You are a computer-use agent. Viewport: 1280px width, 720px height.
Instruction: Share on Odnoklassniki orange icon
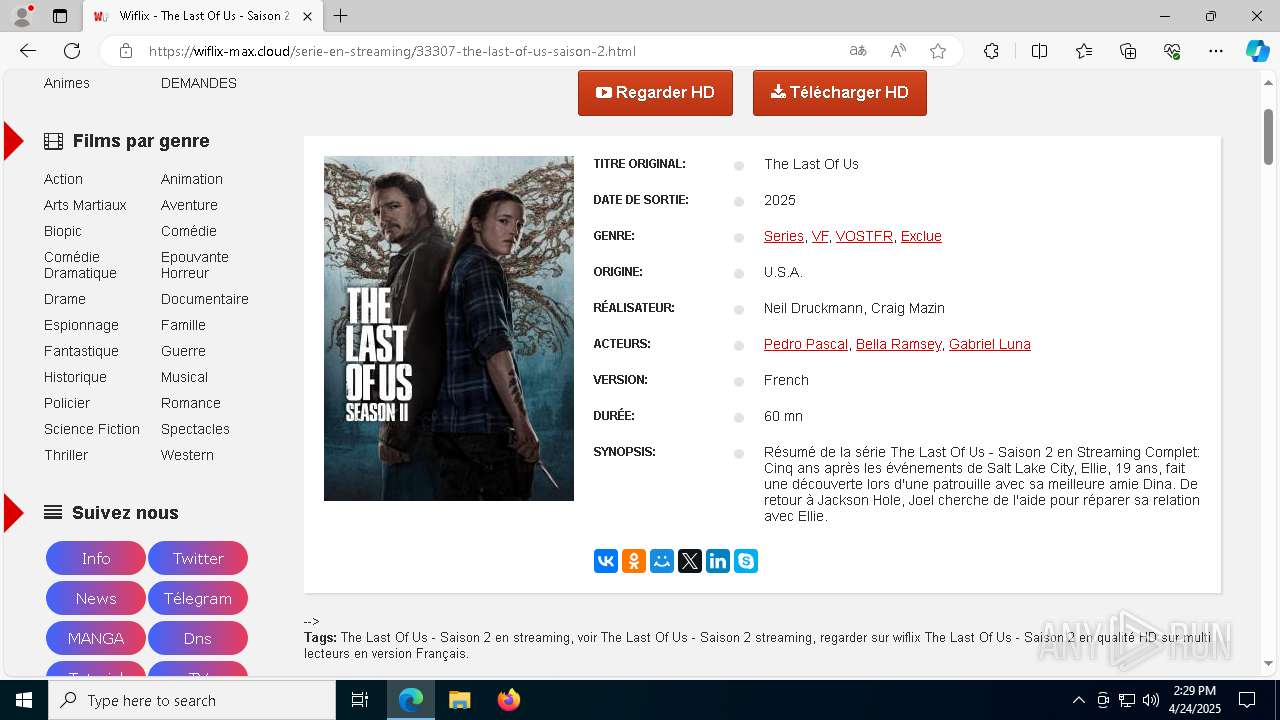pyautogui.click(x=634, y=561)
